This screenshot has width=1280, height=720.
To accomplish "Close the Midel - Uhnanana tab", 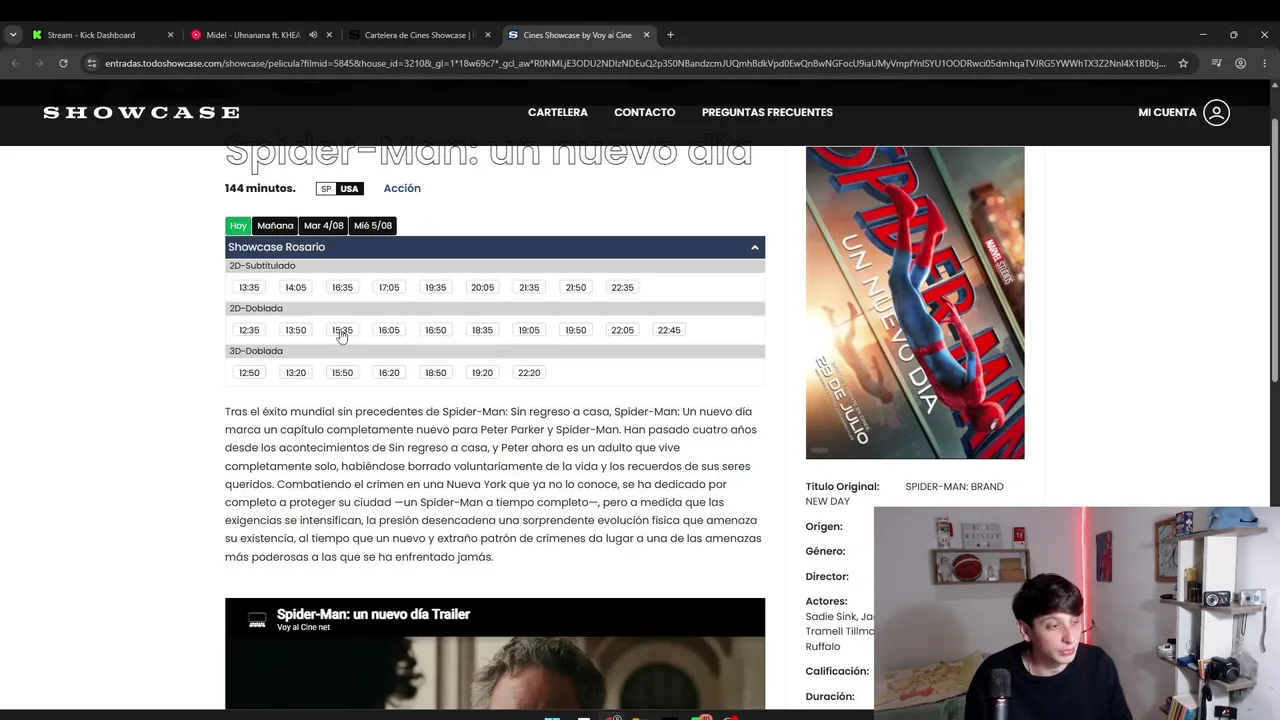I will [329, 35].
